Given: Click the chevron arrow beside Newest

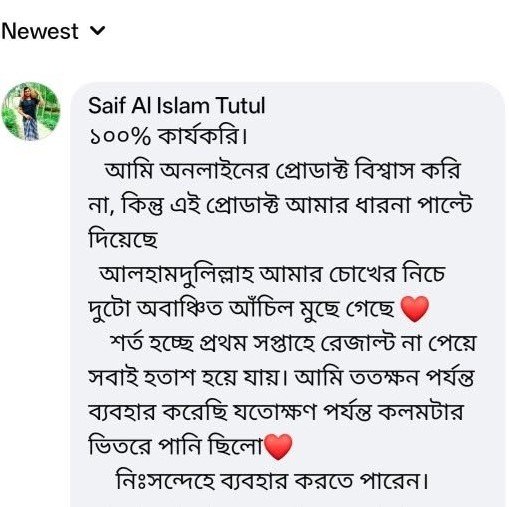Looking at the screenshot, I should (x=98, y=31).
